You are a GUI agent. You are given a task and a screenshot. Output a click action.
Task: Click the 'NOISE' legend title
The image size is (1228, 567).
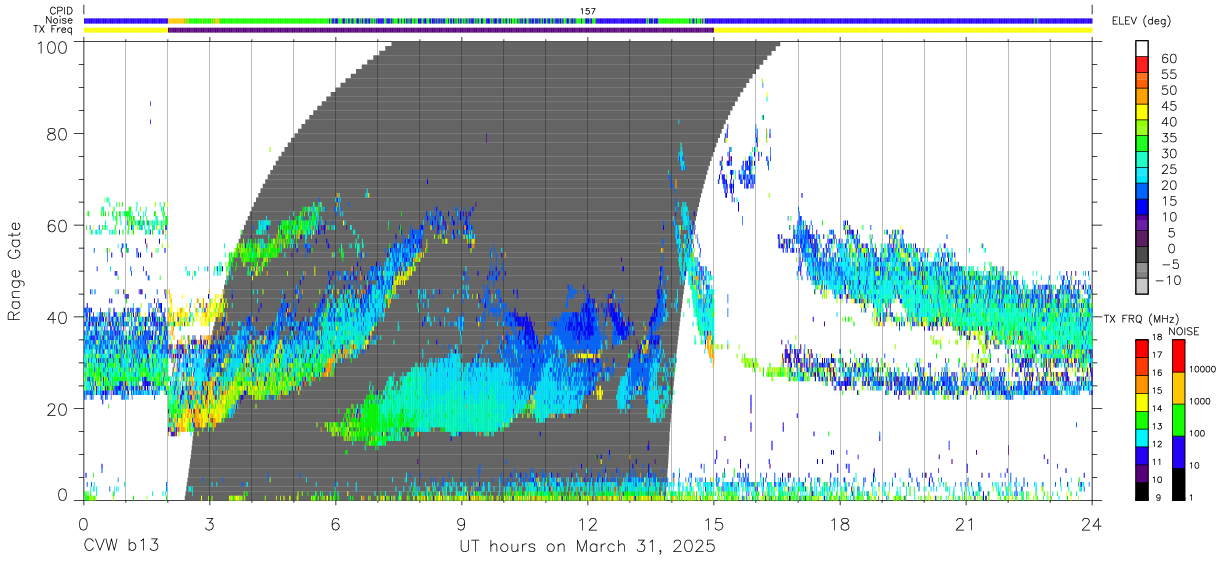coord(1185,331)
